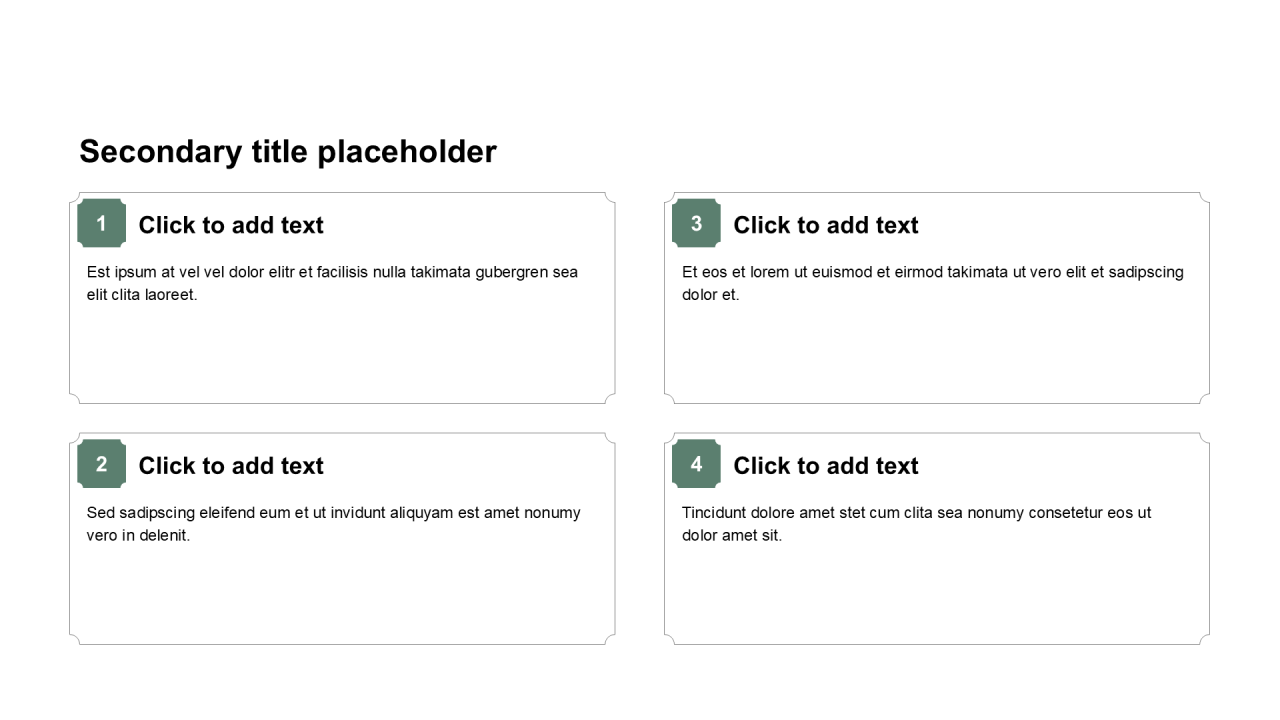The width and height of the screenshot is (1280, 720).
Task: Click the "Tincidunt dolore amet" paragraph
Action: point(916,513)
